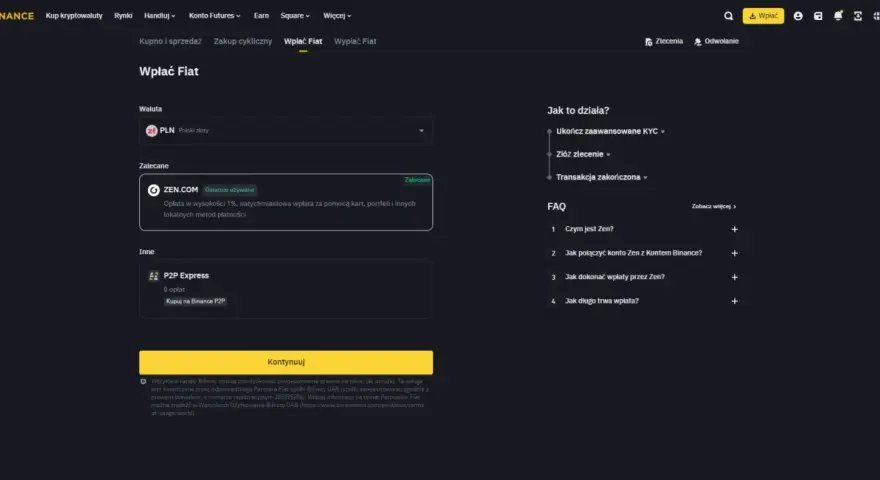Viewport: 880px width, 480px height.
Task: Click the P2P Express icon
Action: 153,276
